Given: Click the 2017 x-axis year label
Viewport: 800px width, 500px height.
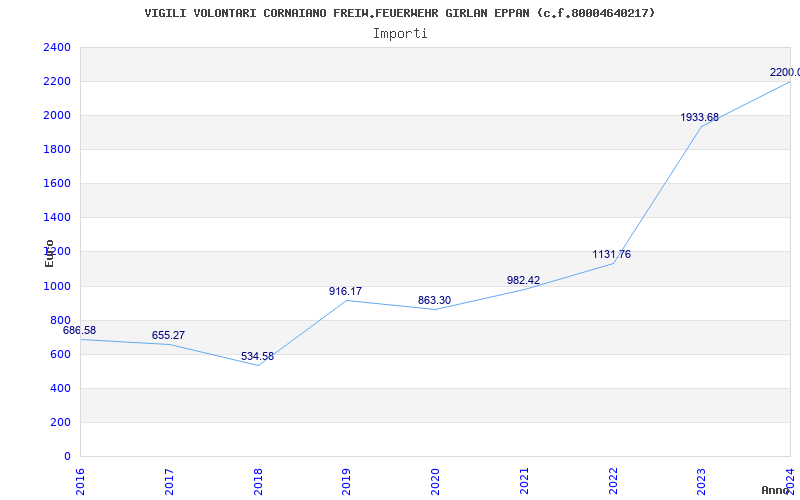Looking at the screenshot, I should (x=169, y=481).
